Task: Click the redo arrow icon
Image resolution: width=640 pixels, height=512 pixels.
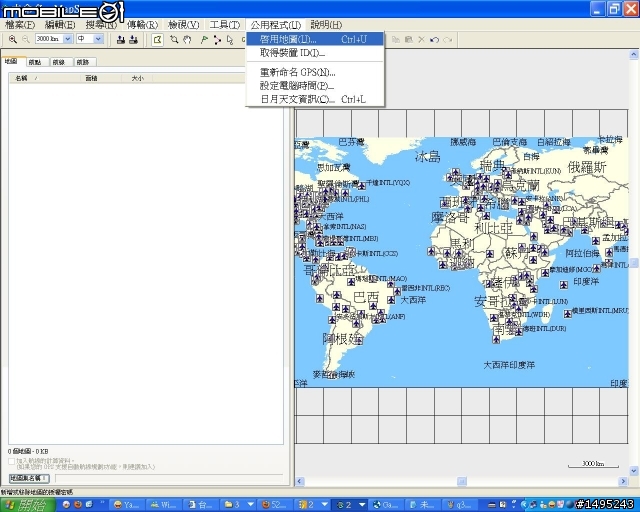Action: (x=448, y=40)
